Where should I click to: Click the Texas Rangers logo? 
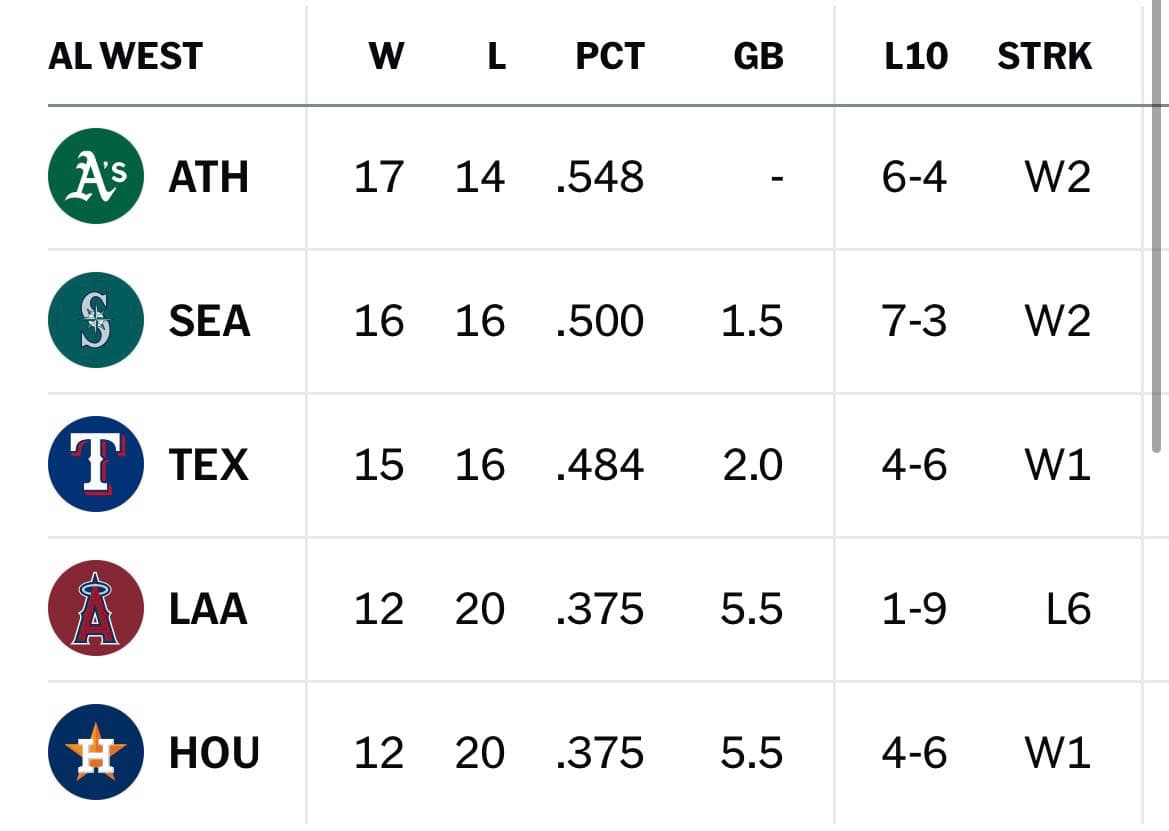(95, 464)
